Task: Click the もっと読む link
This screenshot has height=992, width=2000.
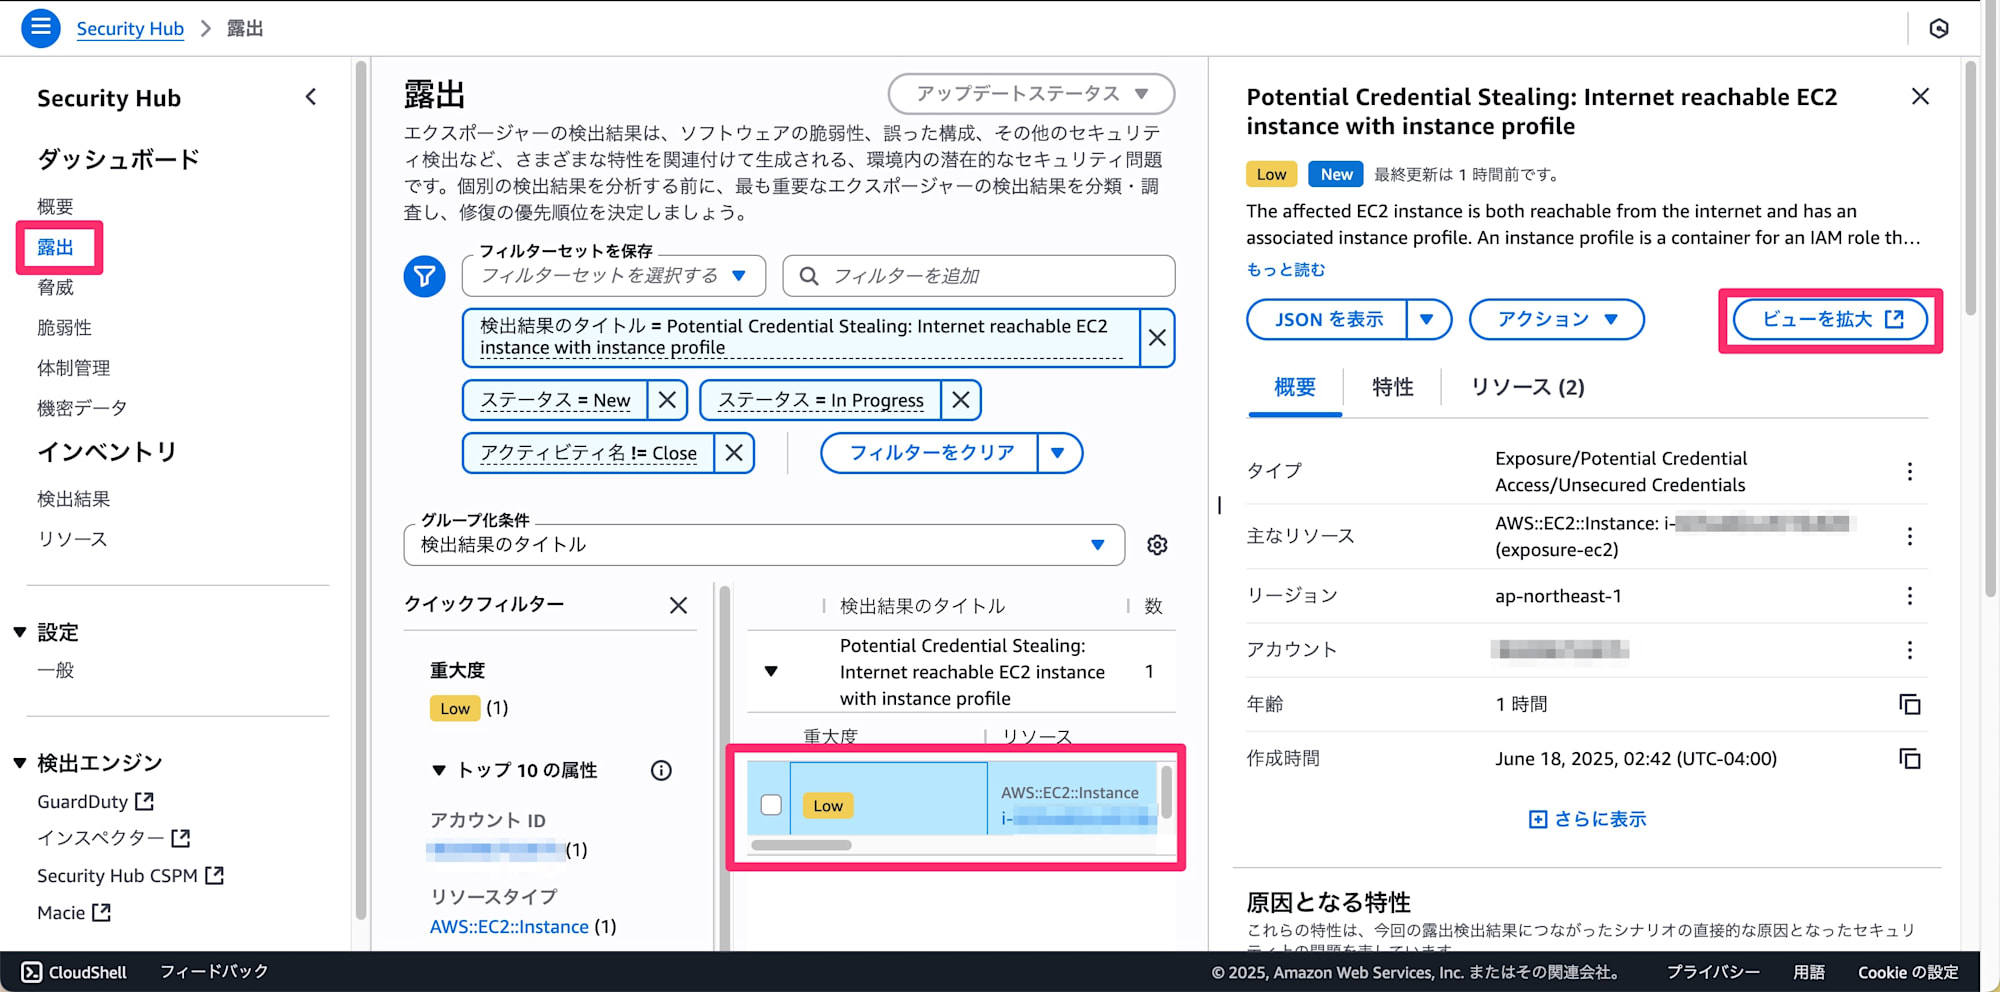Action: point(1285,270)
